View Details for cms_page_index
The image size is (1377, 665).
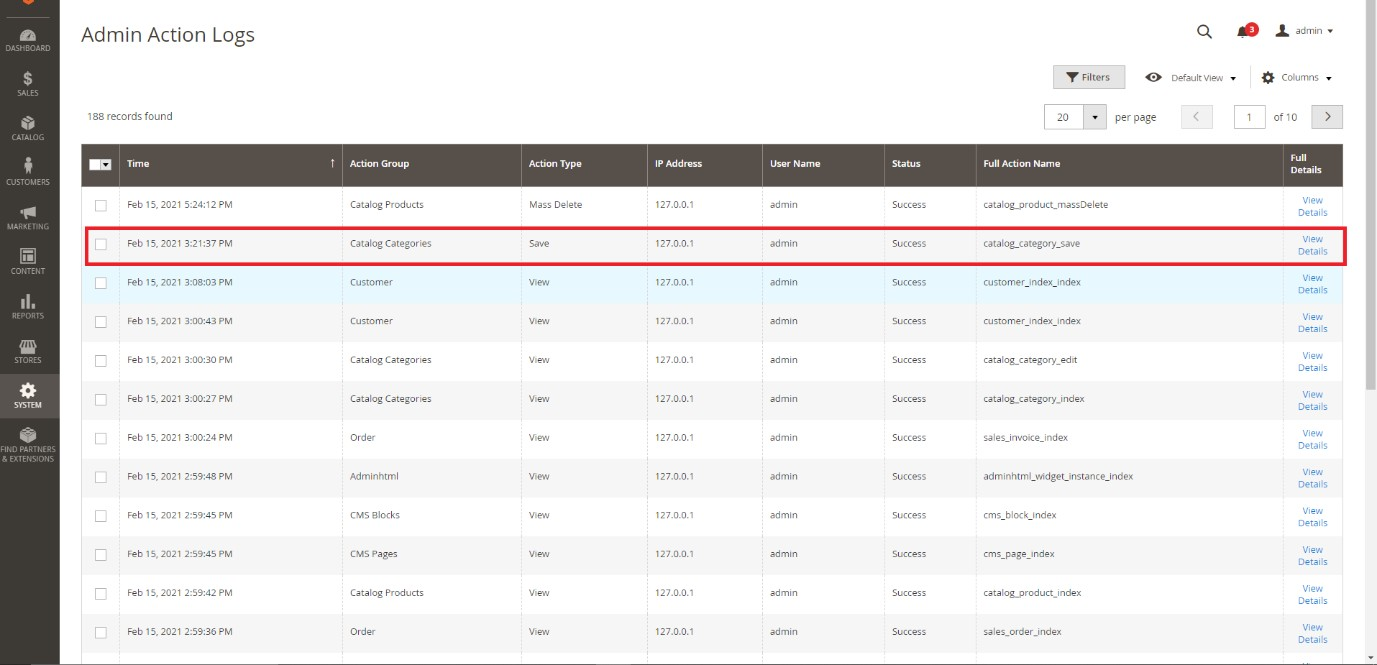tap(1312, 556)
